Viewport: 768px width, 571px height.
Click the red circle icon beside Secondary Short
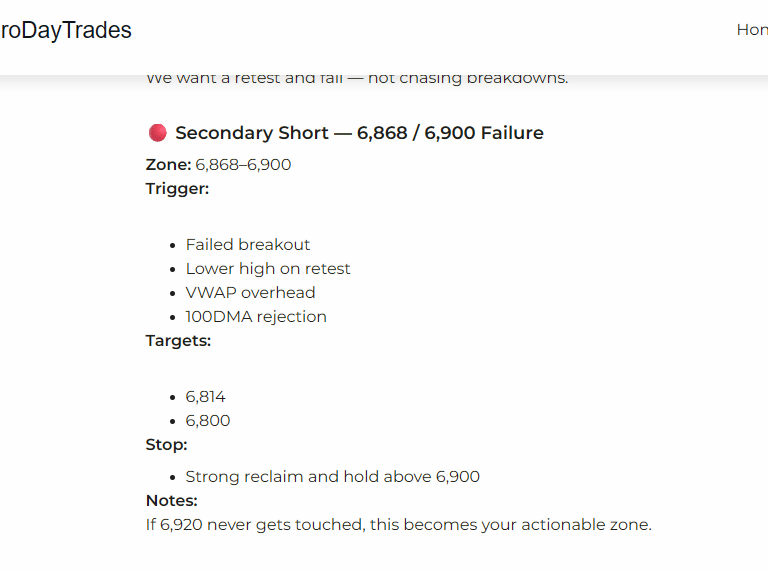(157, 133)
